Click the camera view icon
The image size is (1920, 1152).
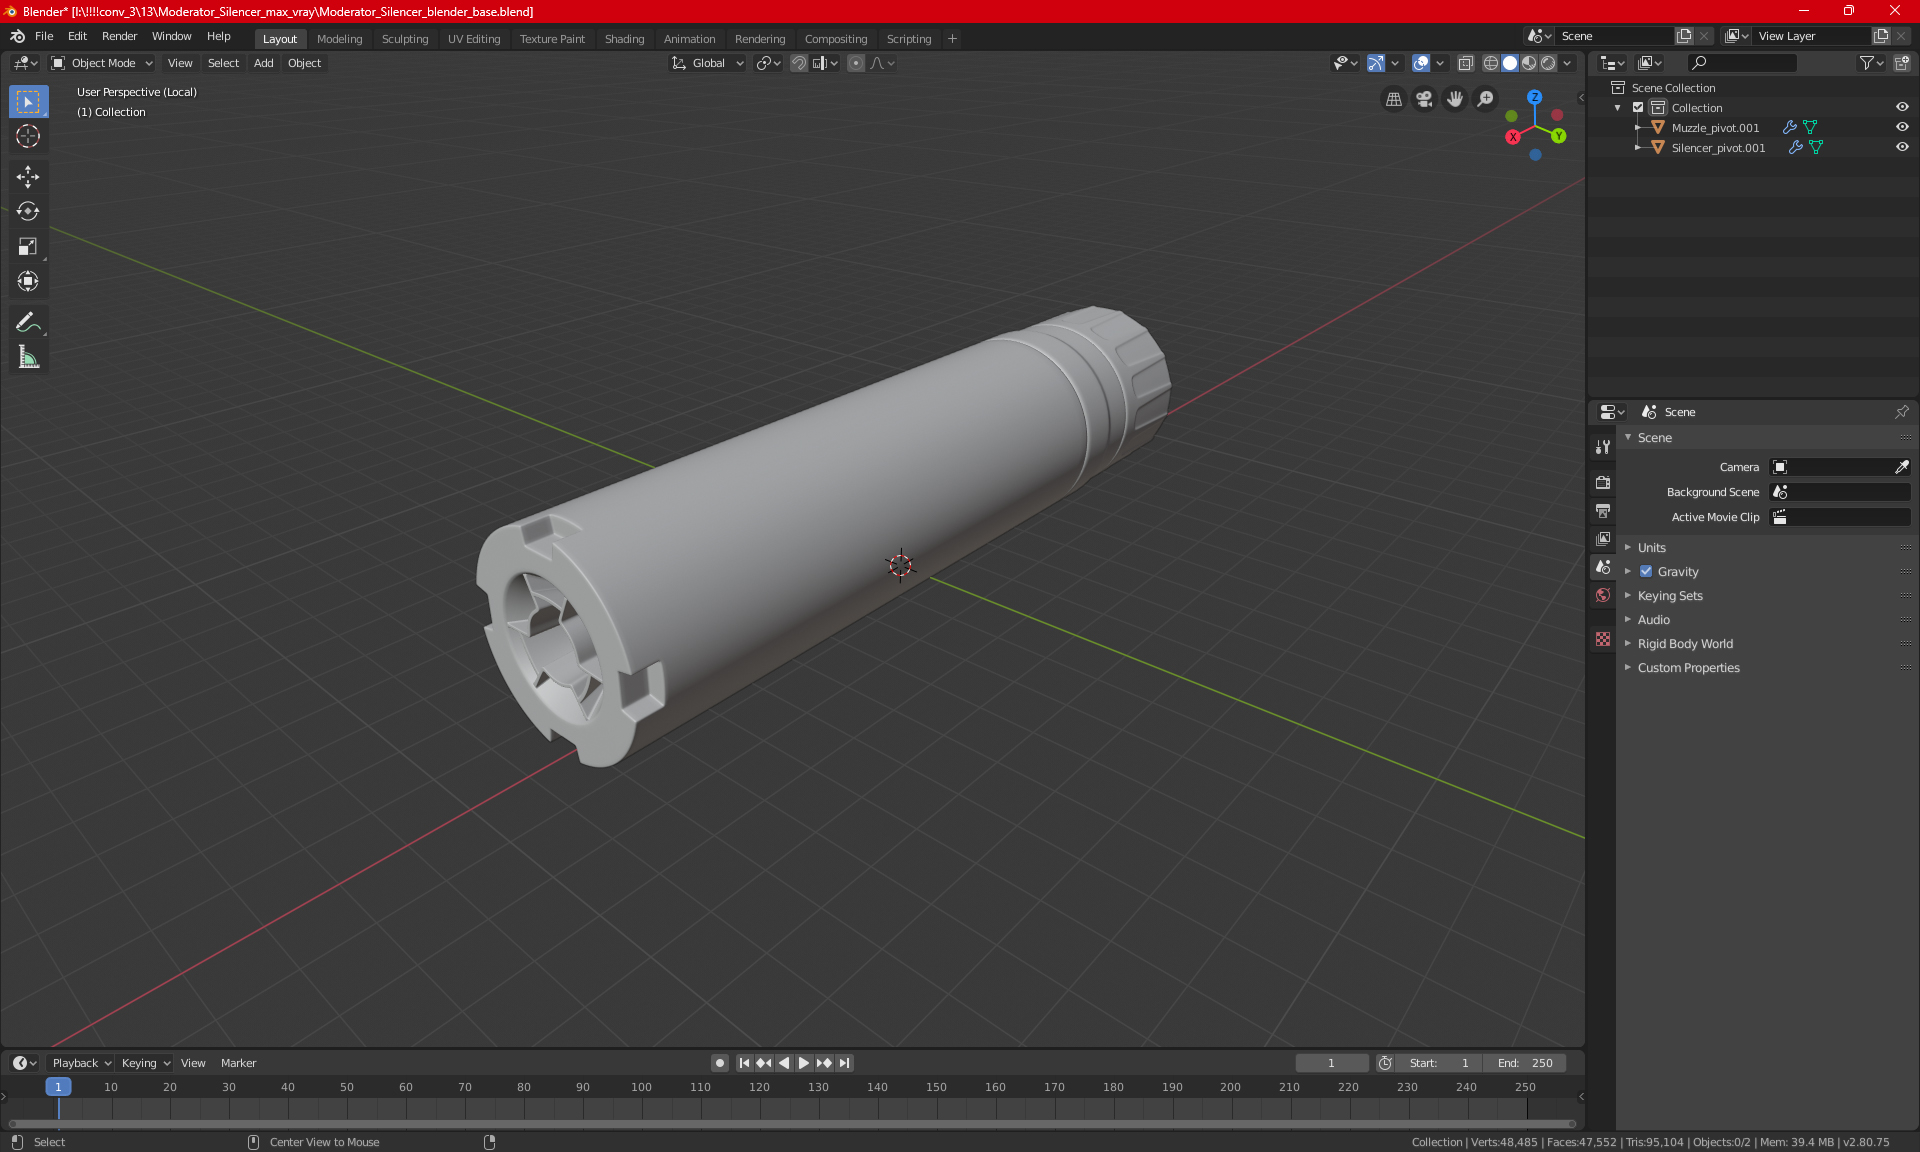[x=1424, y=99]
